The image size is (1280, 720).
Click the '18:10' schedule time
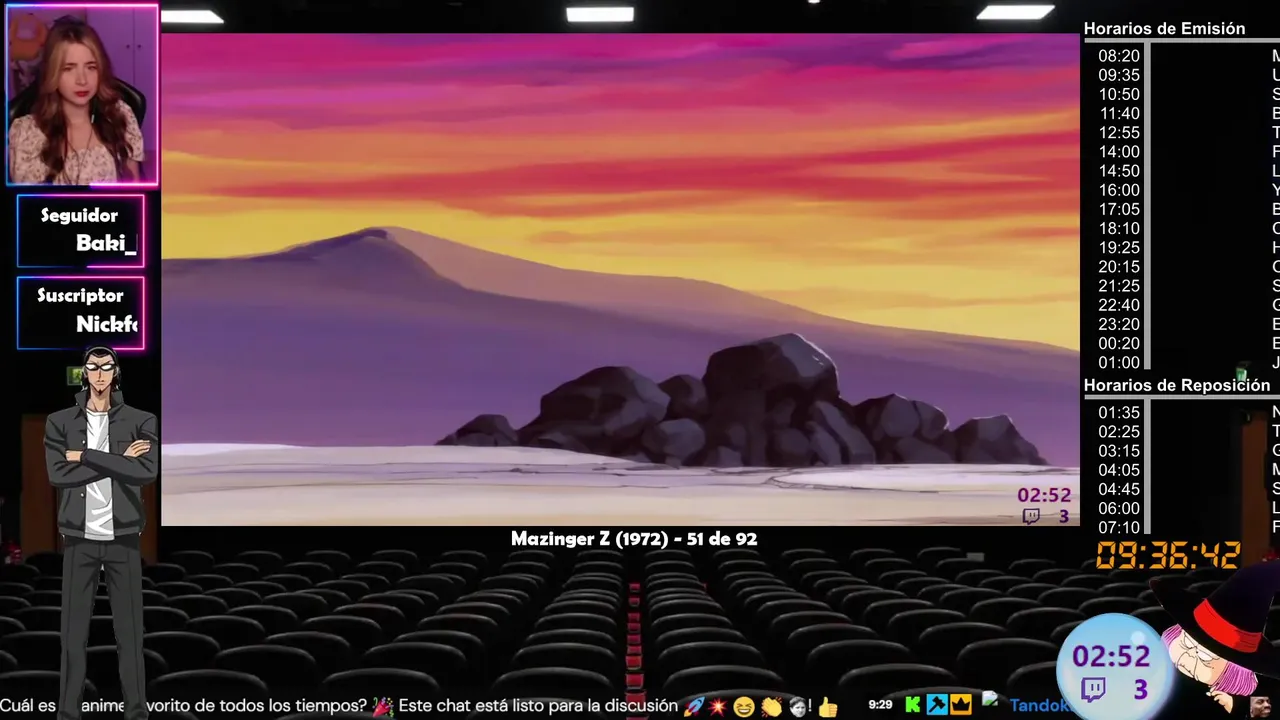(x=1119, y=228)
